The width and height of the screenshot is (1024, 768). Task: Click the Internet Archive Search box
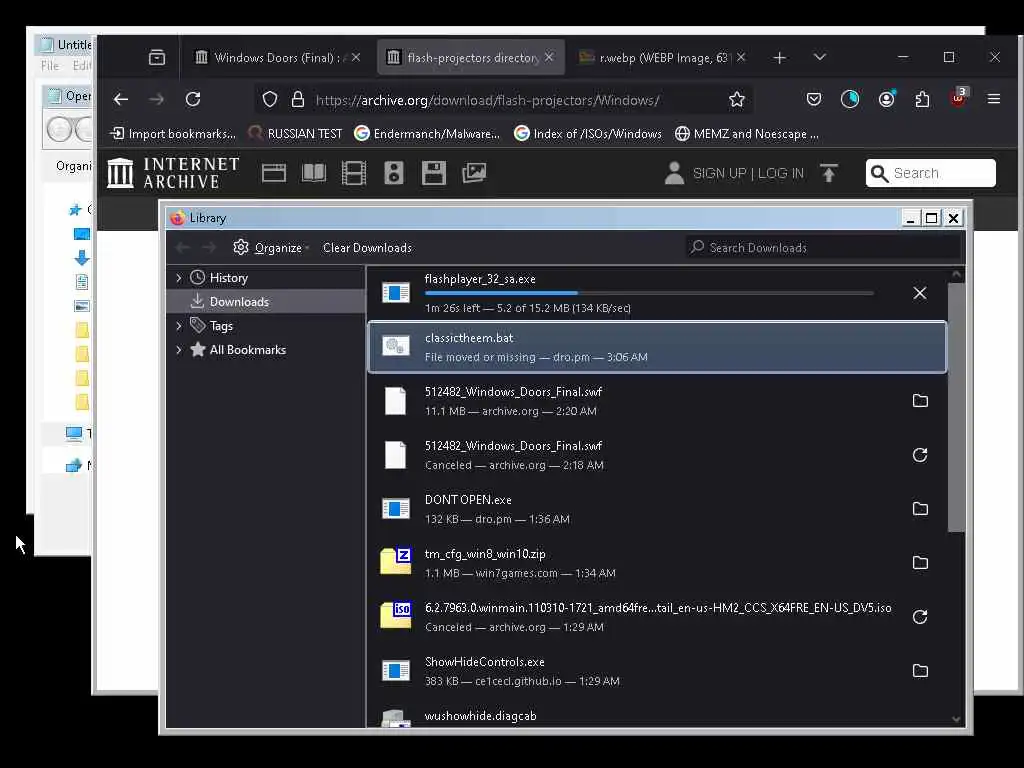click(931, 173)
